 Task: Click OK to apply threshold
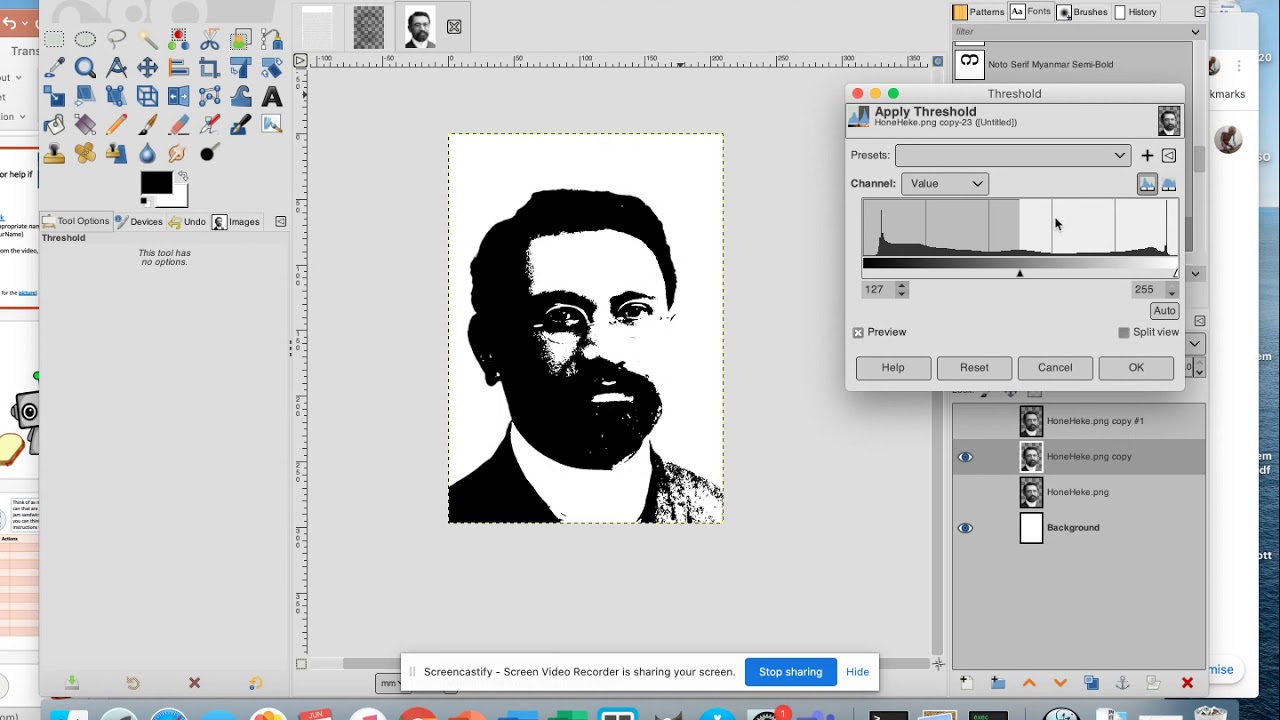coord(1136,367)
